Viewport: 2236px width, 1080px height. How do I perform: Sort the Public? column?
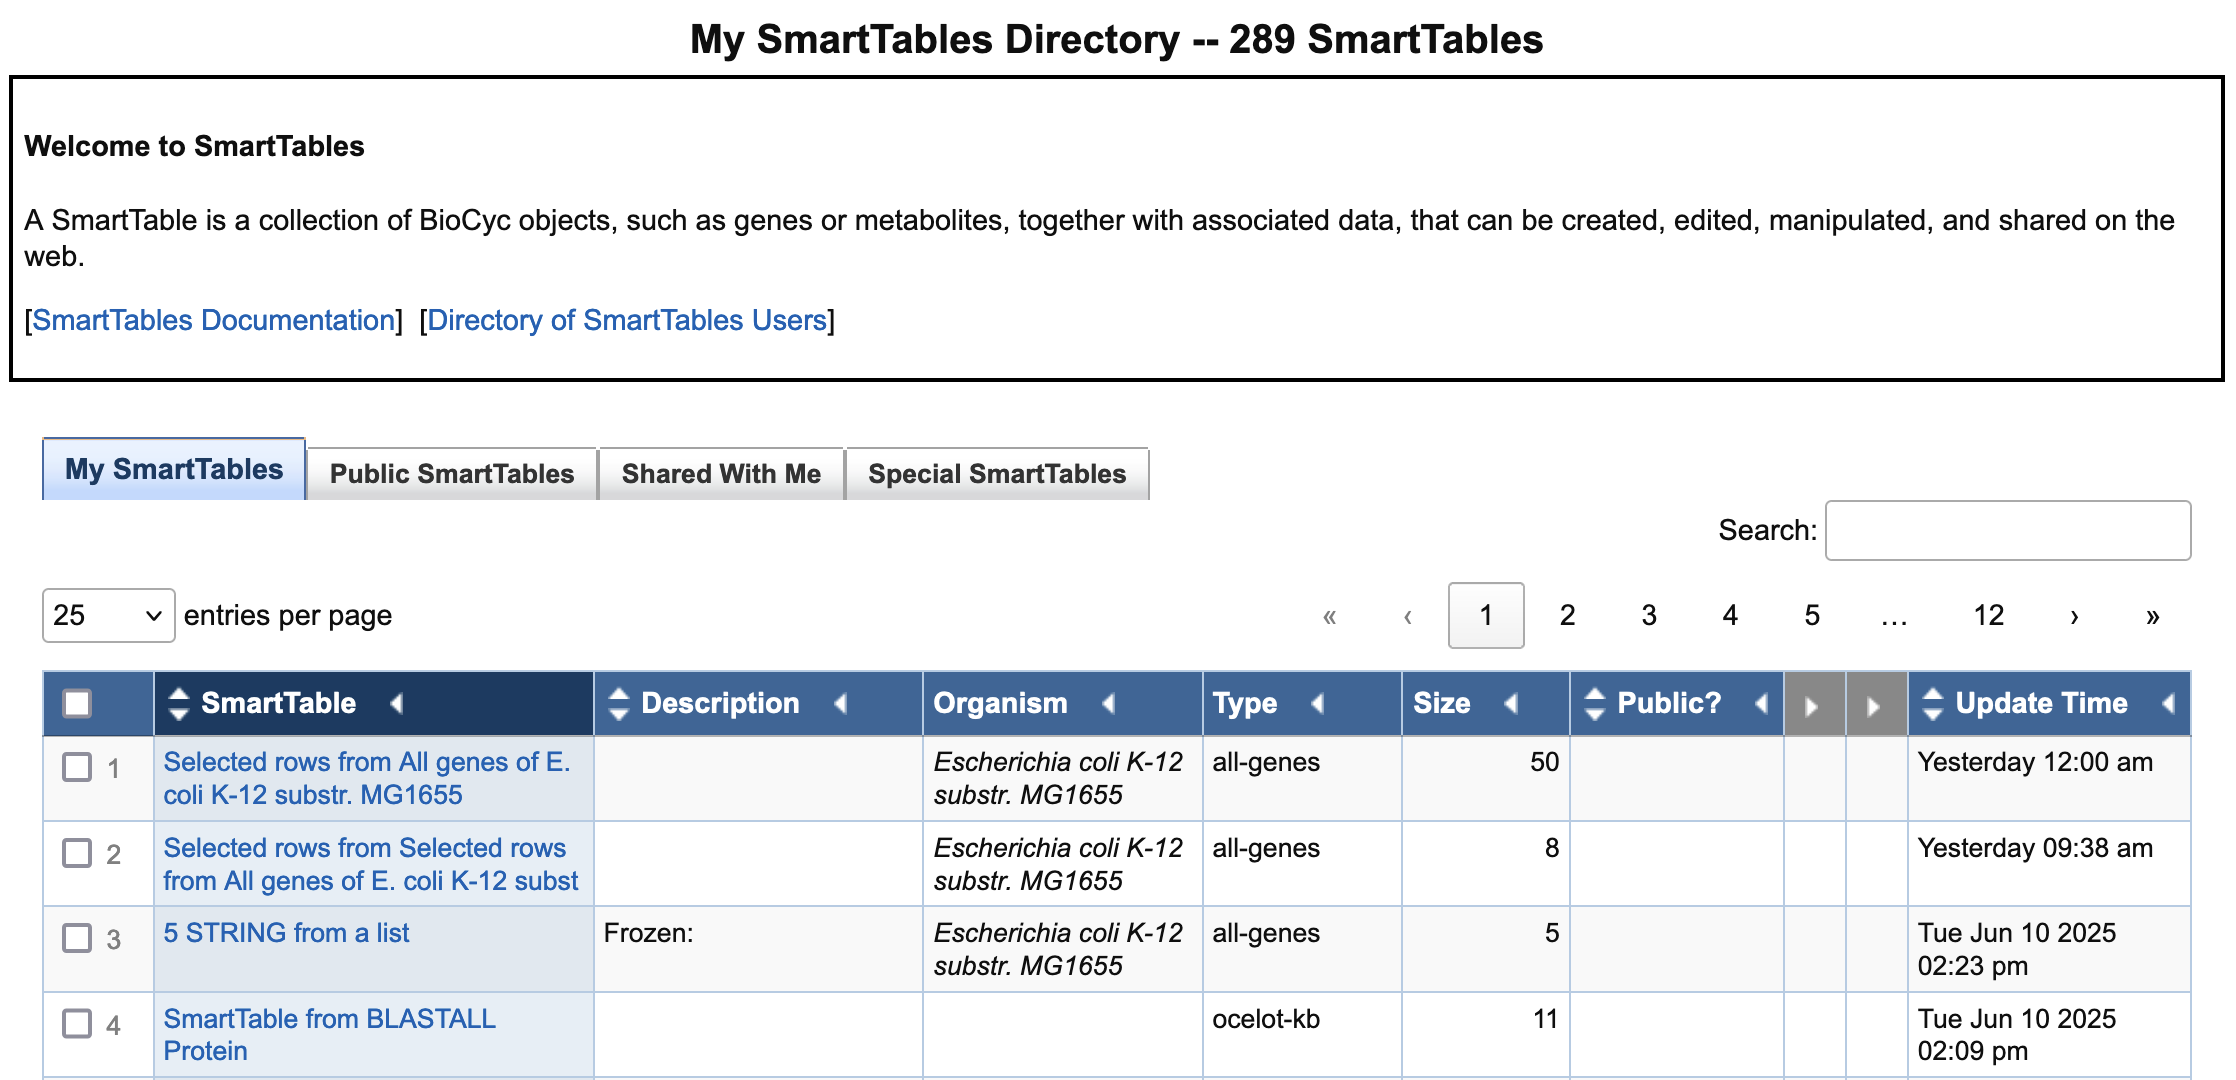point(1594,703)
